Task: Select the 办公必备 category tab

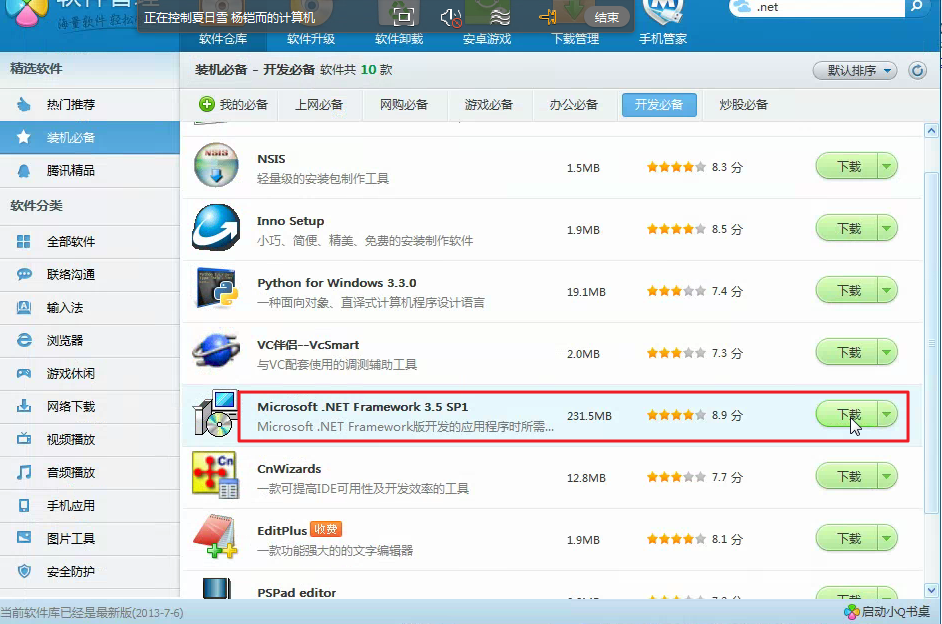Action: point(574,105)
